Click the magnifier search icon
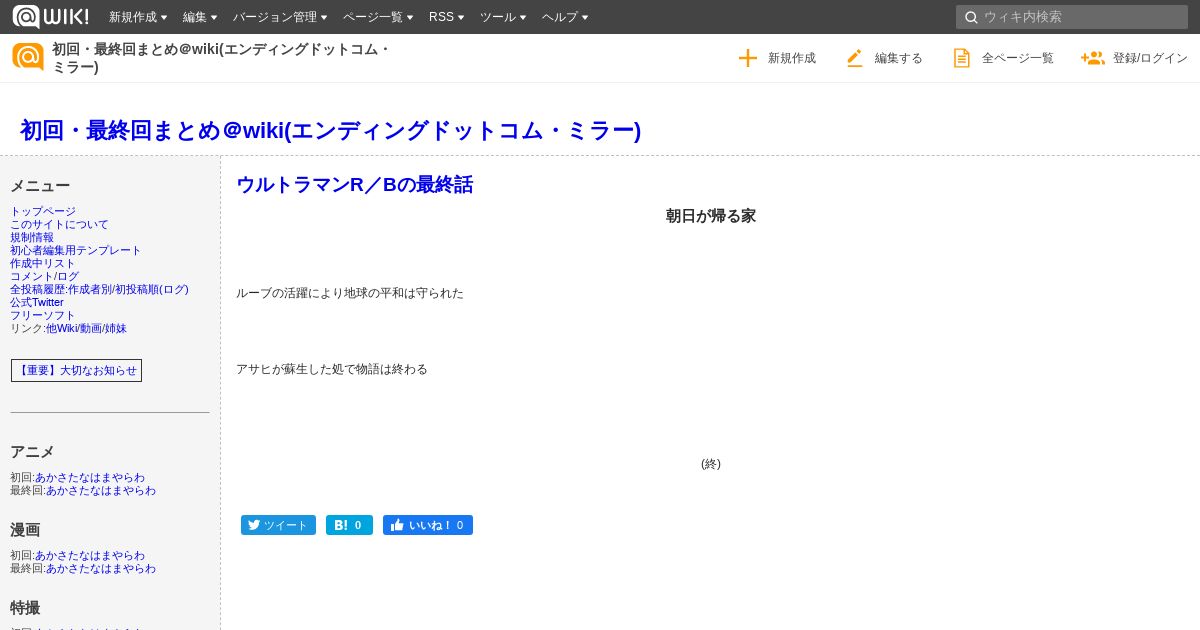 (971, 17)
